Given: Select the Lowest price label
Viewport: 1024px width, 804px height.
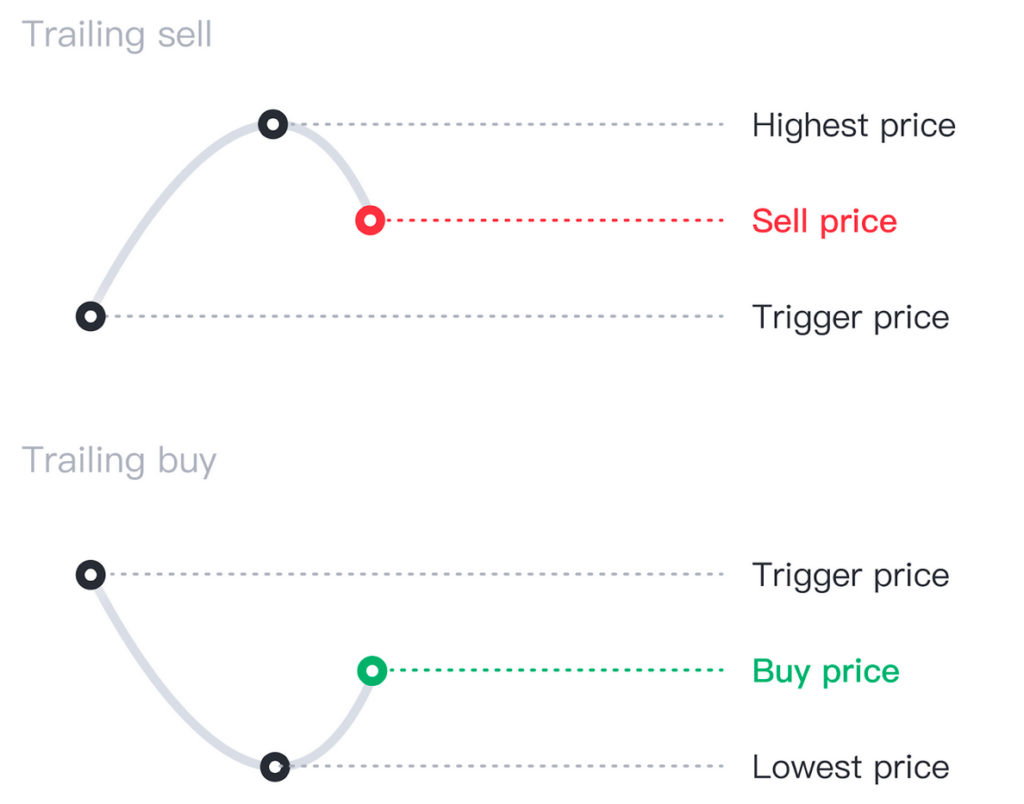Looking at the screenshot, I should click(x=850, y=767).
